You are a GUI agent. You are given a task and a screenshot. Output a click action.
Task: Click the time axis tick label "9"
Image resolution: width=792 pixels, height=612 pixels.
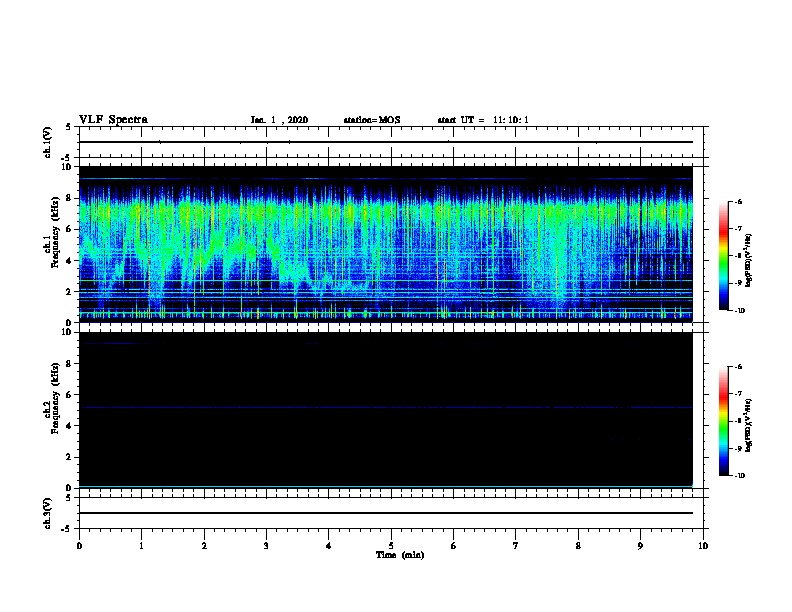click(640, 546)
